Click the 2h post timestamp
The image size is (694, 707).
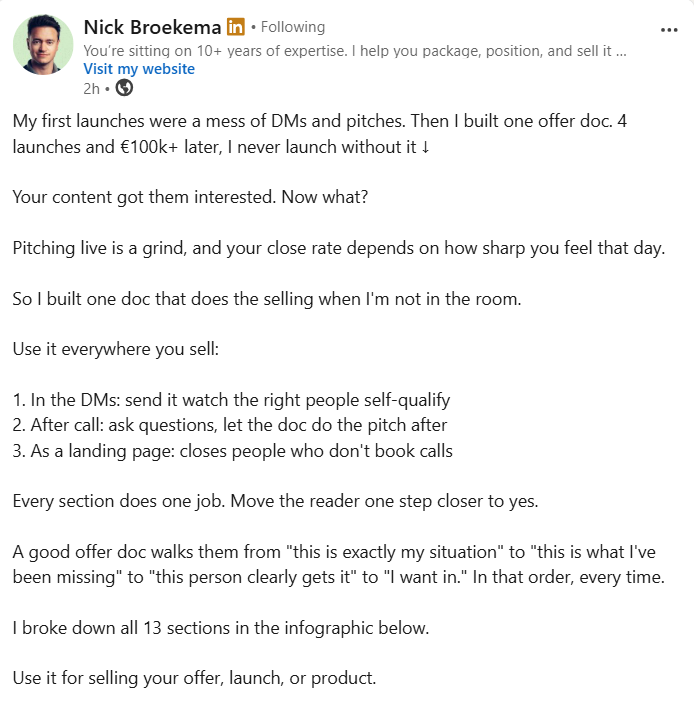pyautogui.click(x=91, y=88)
